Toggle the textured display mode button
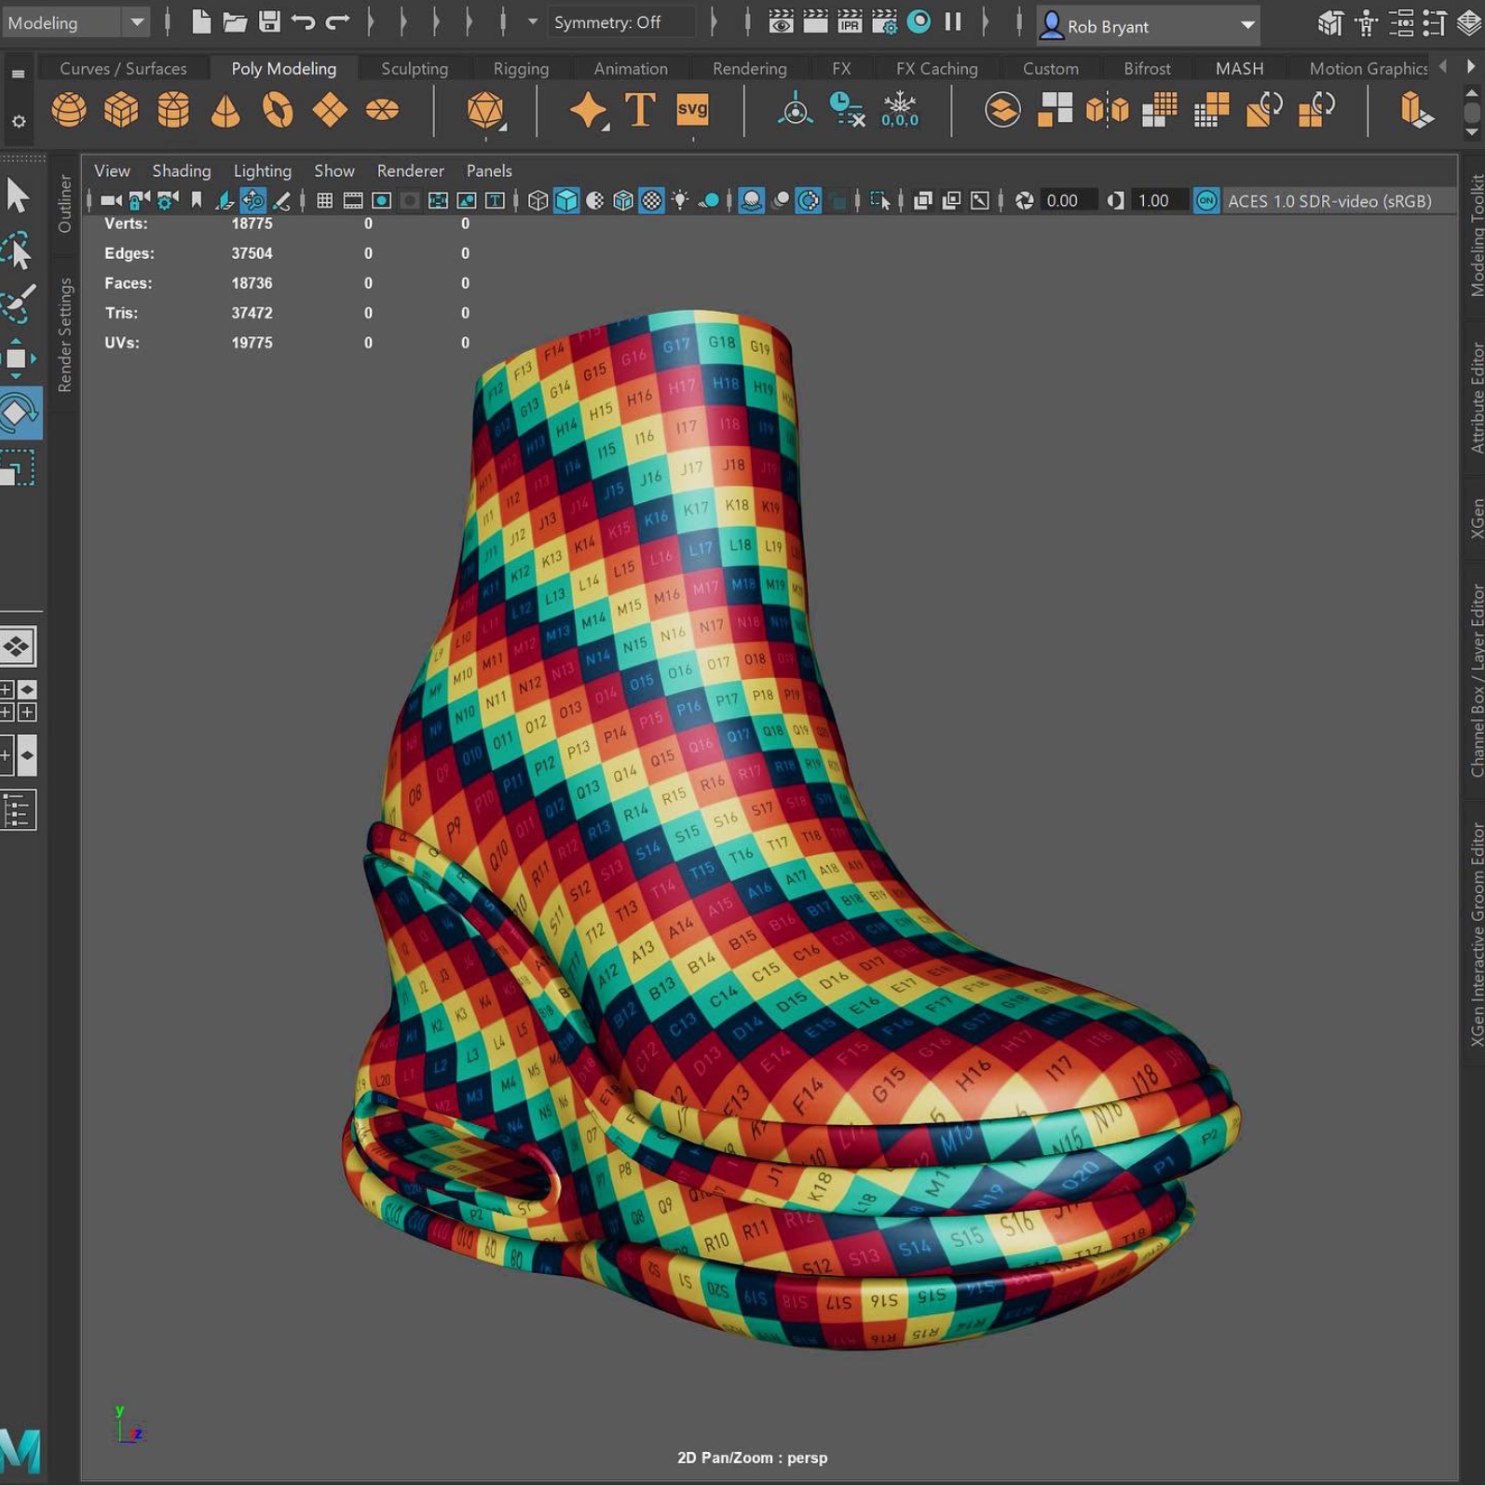This screenshot has height=1485, width=1485. pos(651,201)
